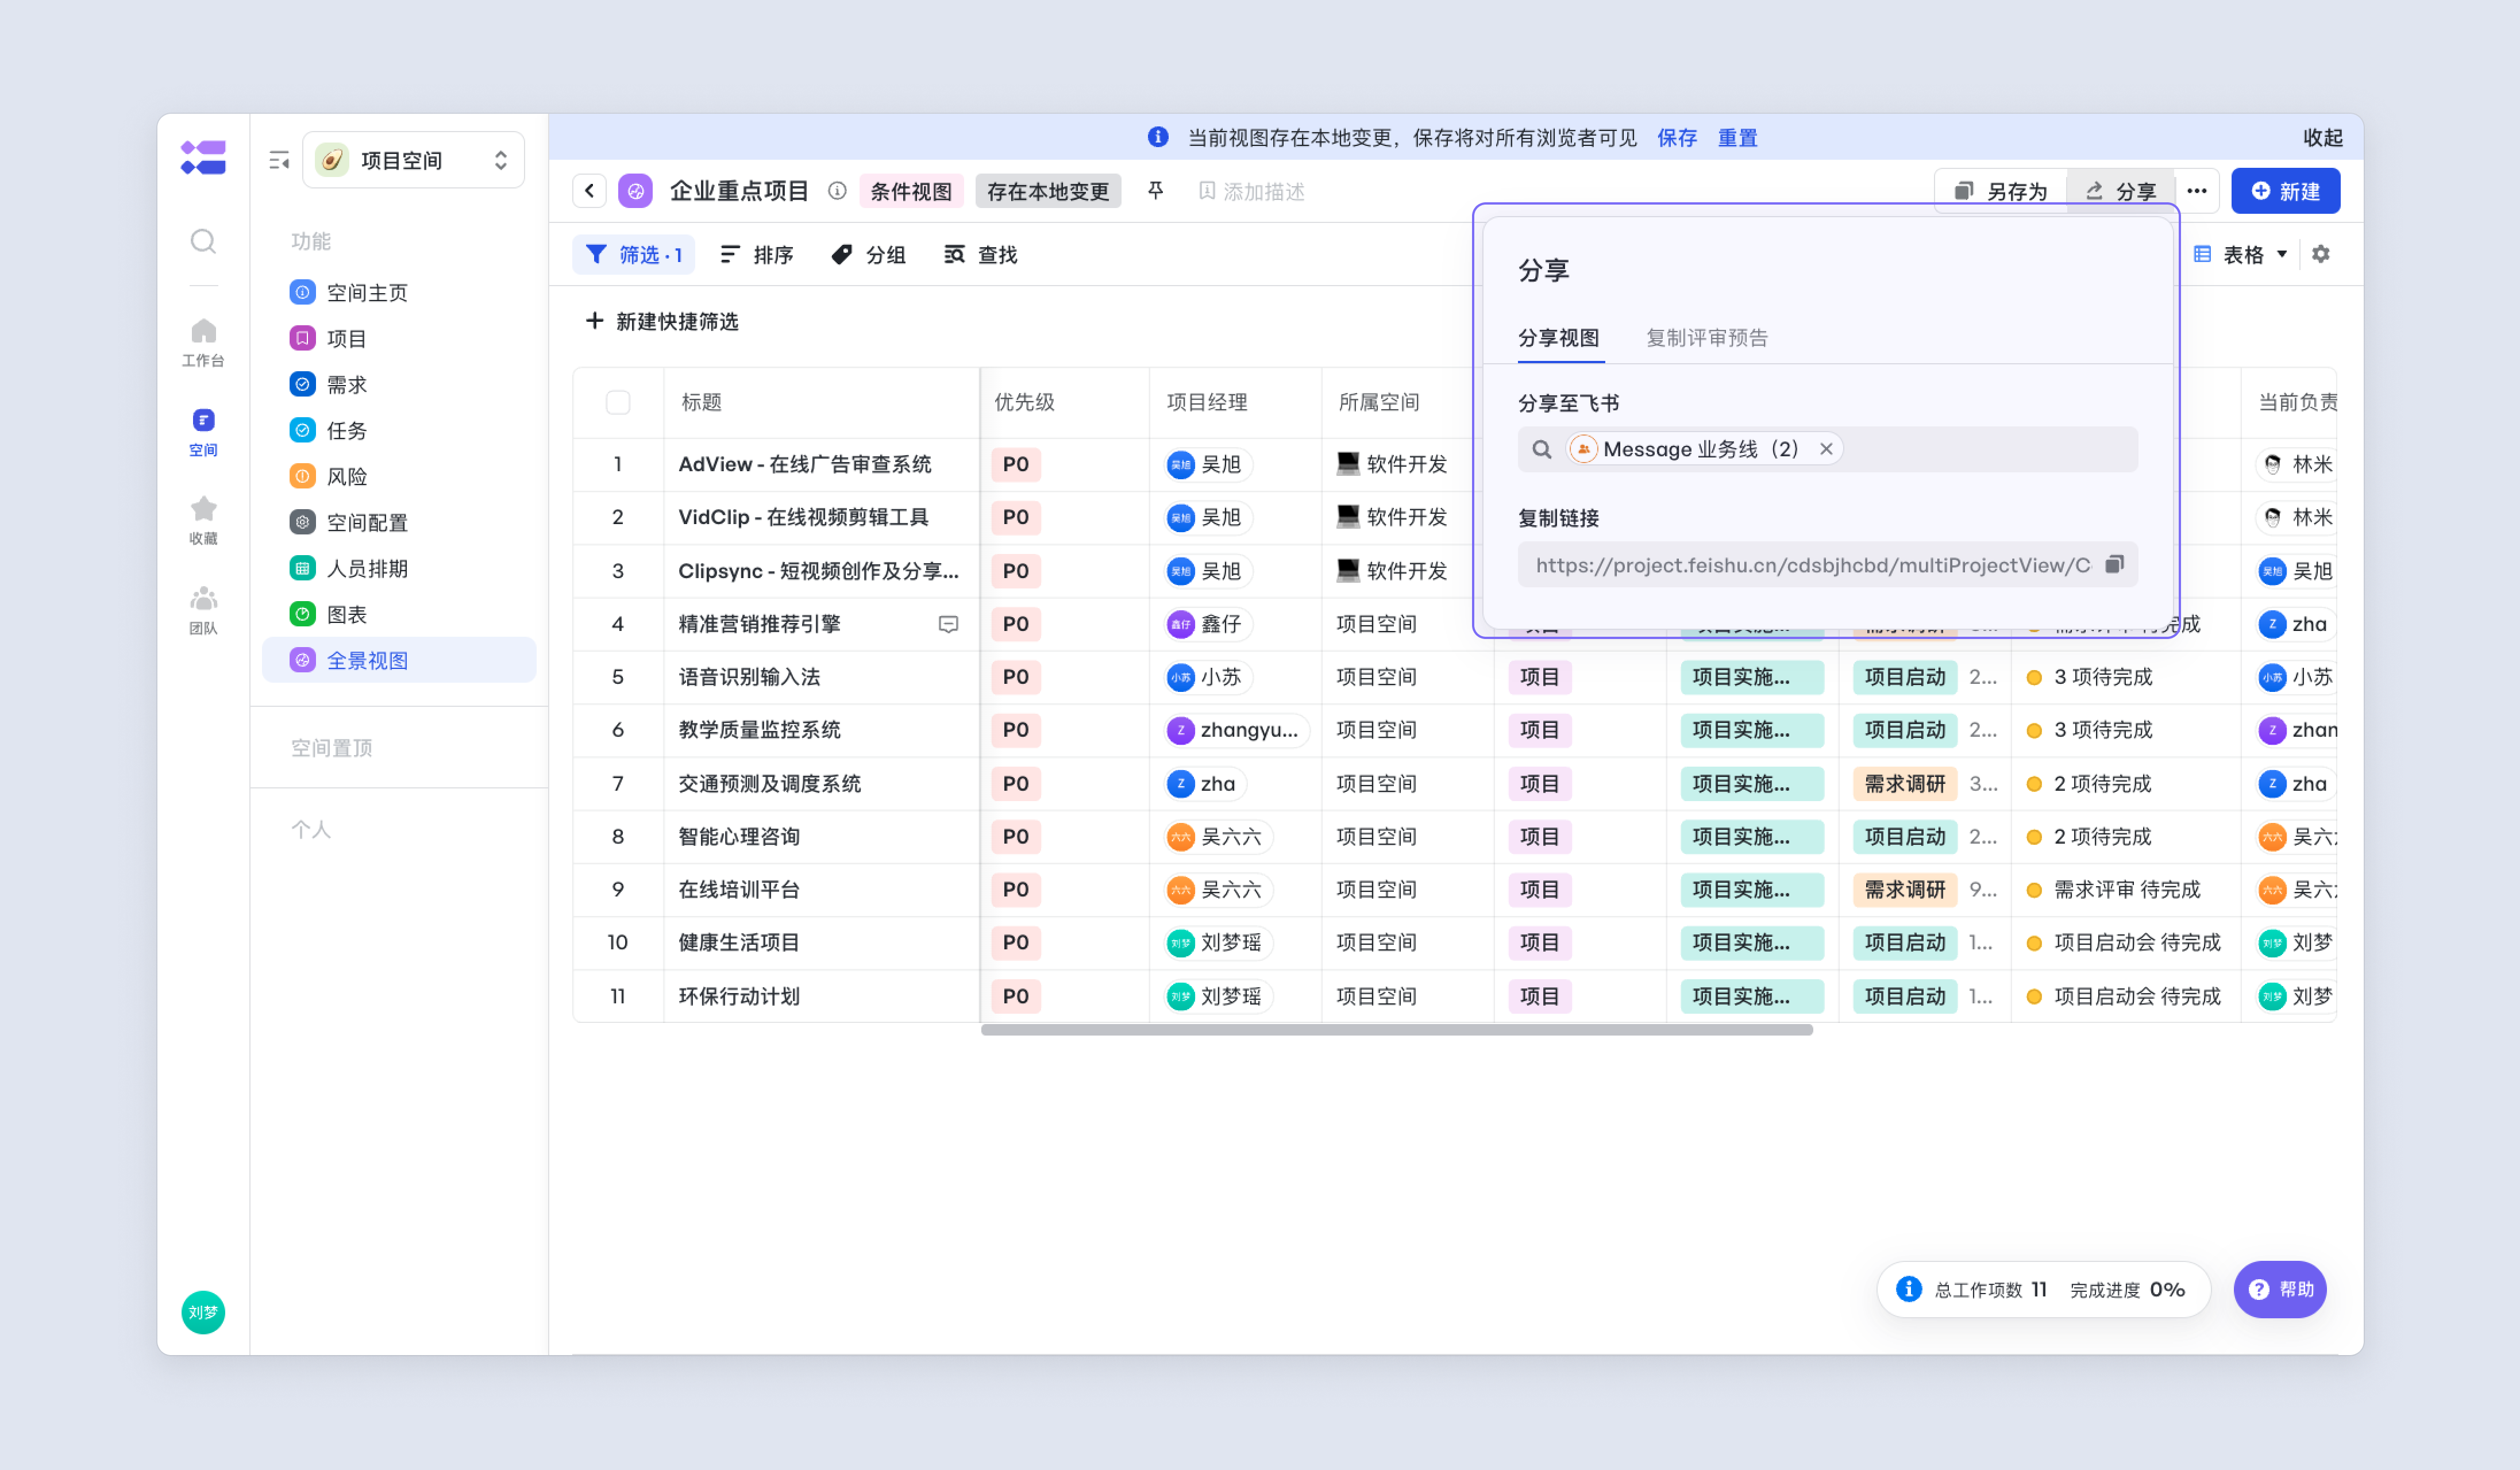Screen dimensions: 2520x1470
Task: Open 需求 in the sidebar
Action: 399,384
